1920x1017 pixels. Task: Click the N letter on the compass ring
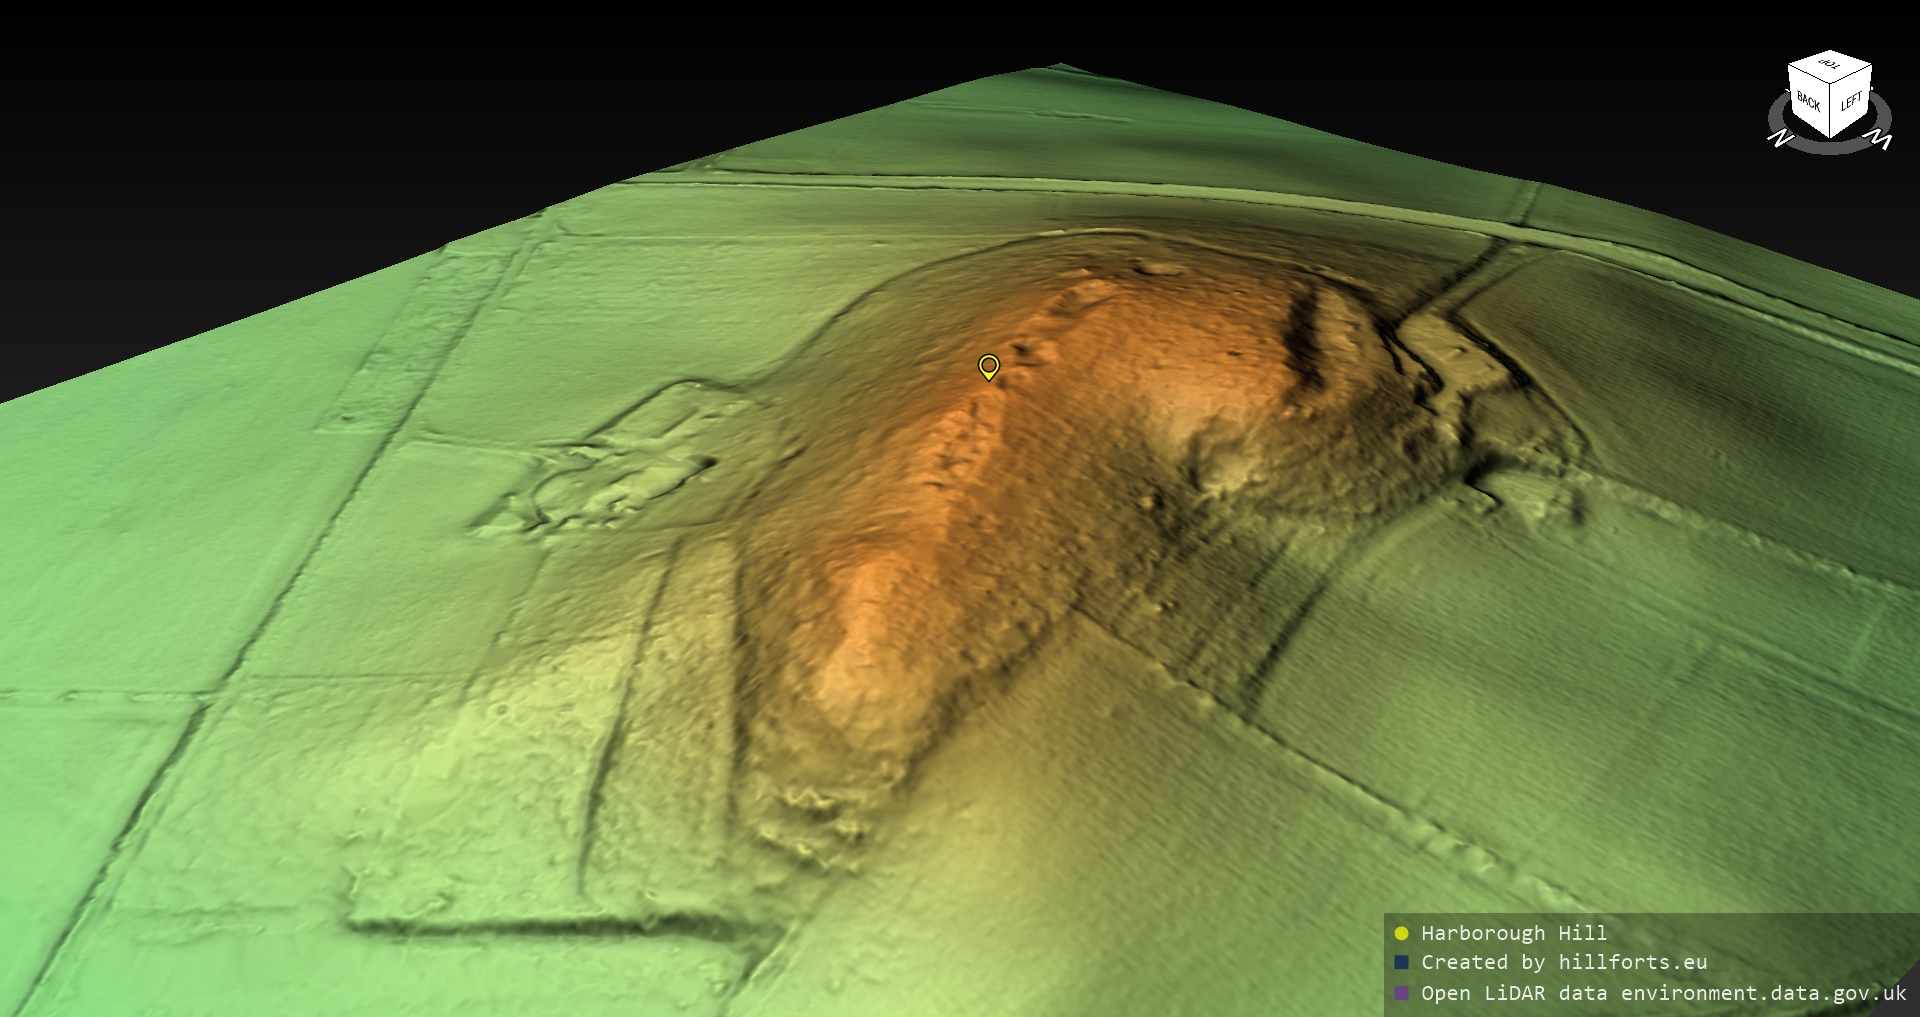point(1779,138)
